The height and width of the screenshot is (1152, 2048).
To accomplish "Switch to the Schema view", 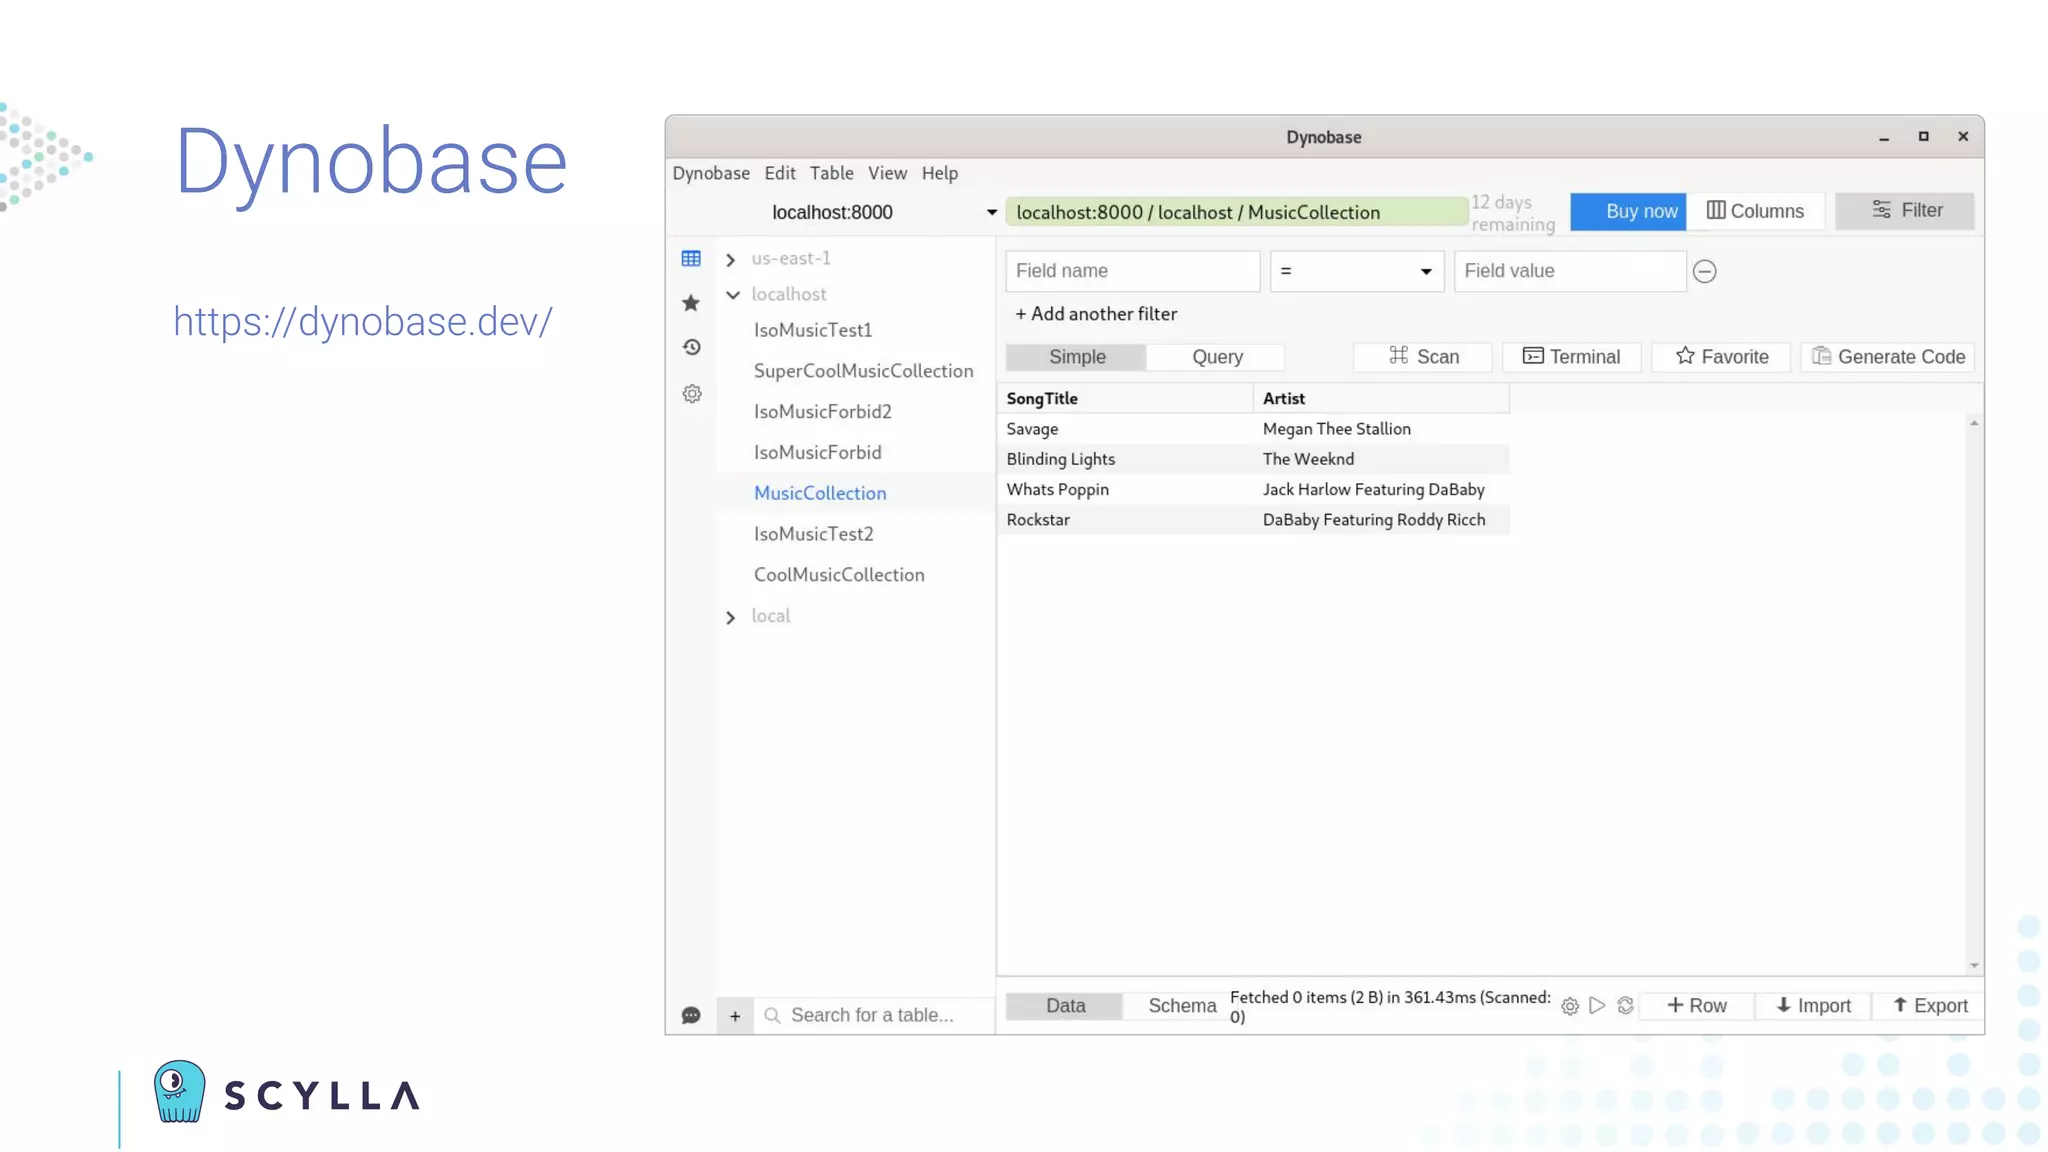I will pyautogui.click(x=1181, y=1006).
